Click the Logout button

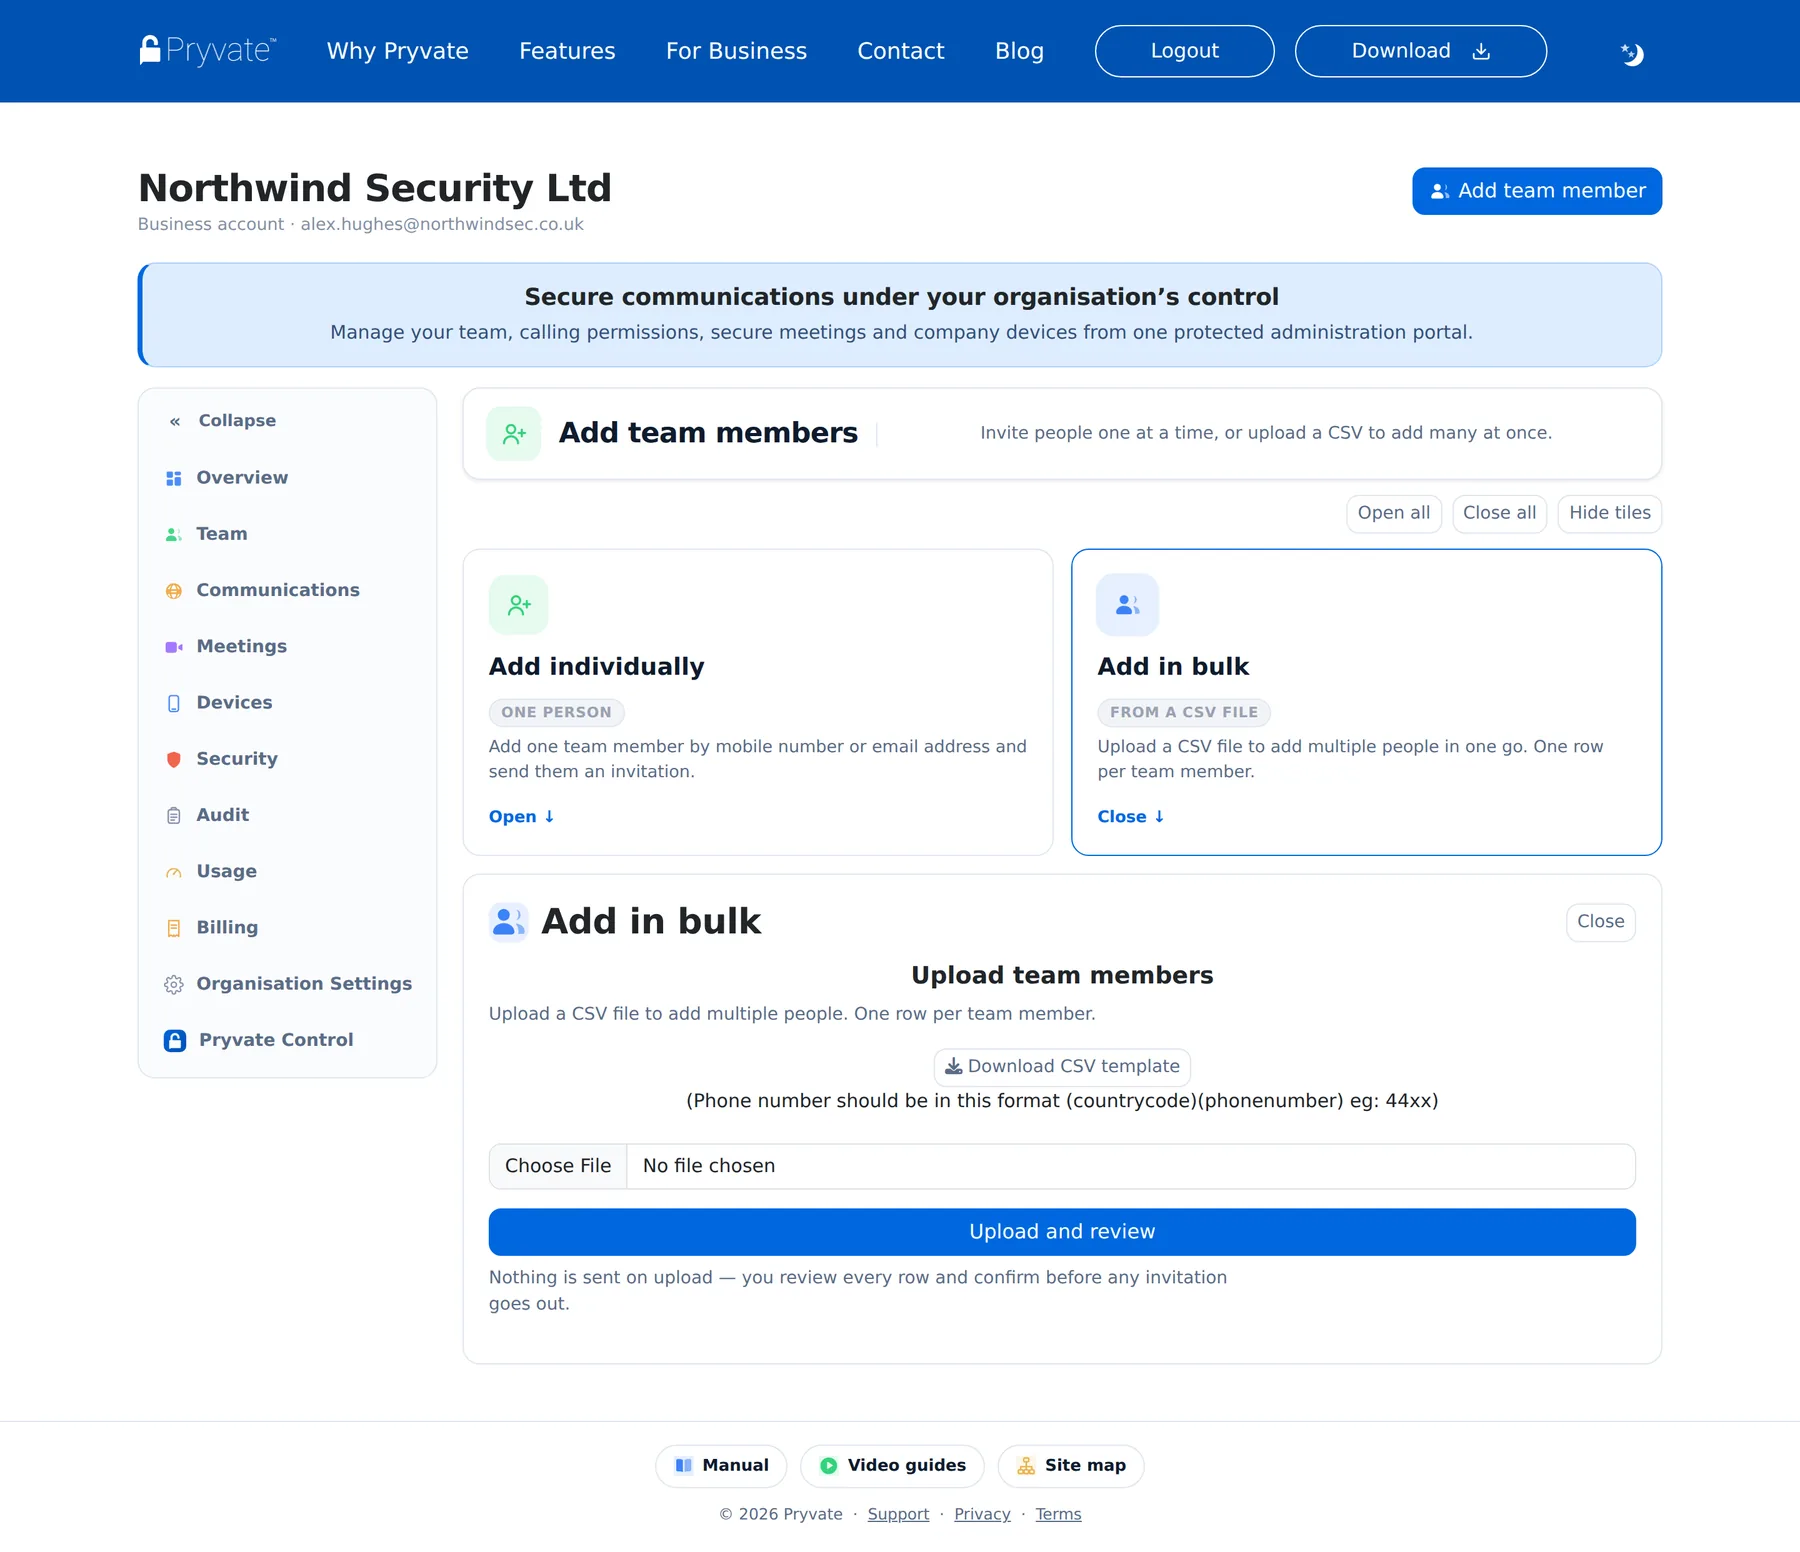point(1184,51)
